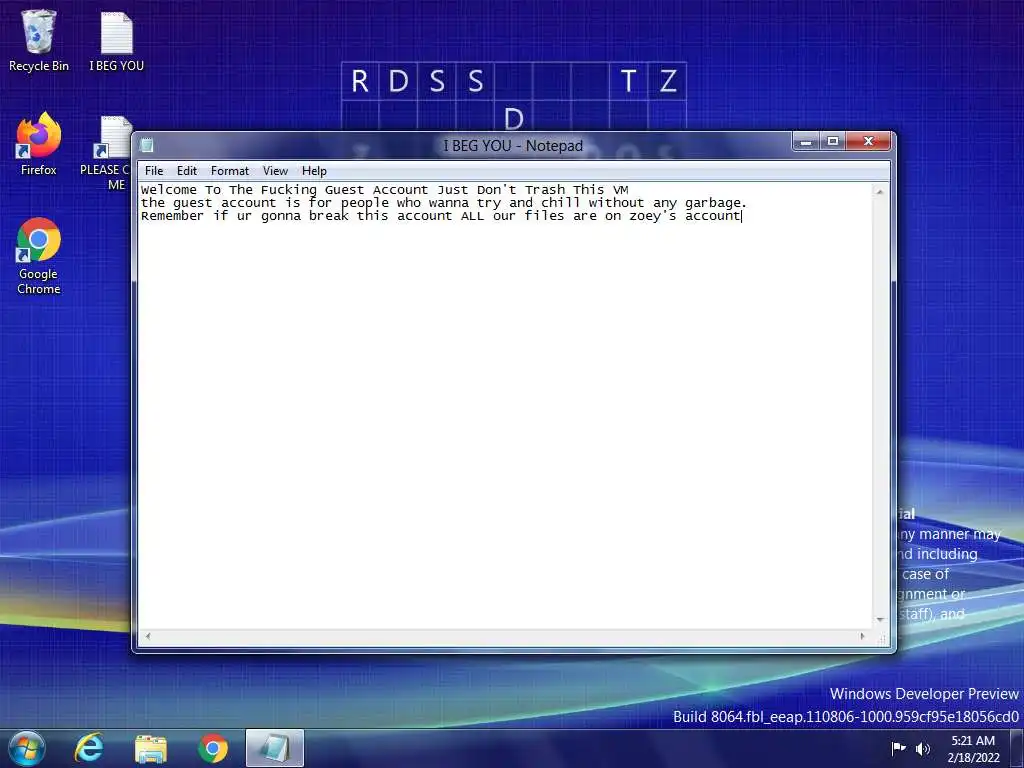The height and width of the screenshot is (768, 1024).
Task: Launch Chrome from the taskbar
Action: pos(212,748)
